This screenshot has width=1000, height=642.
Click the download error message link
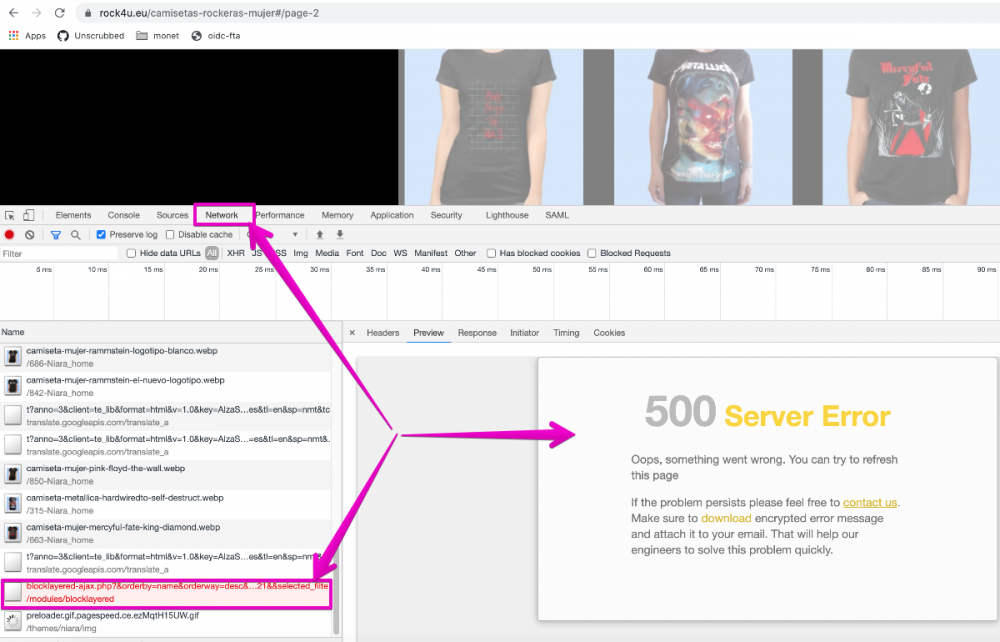(x=725, y=518)
